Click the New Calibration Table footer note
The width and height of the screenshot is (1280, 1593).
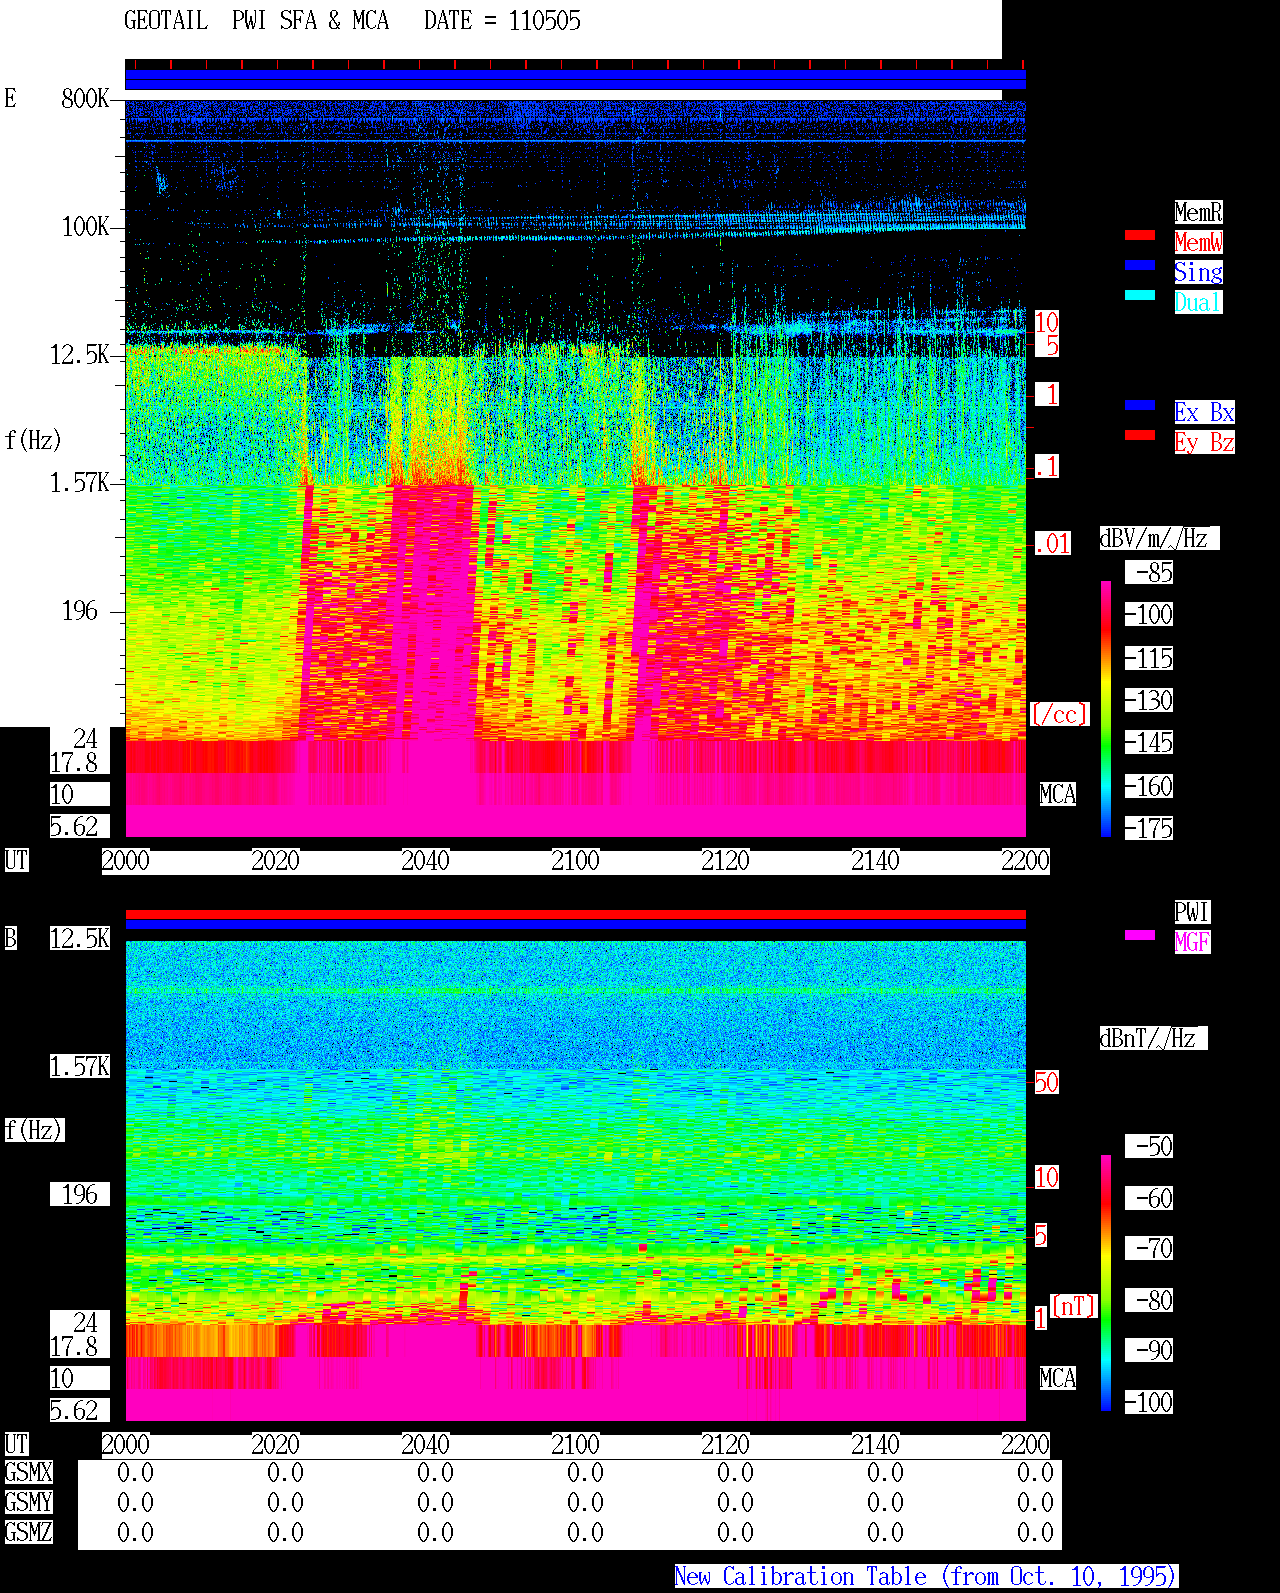[926, 1577]
